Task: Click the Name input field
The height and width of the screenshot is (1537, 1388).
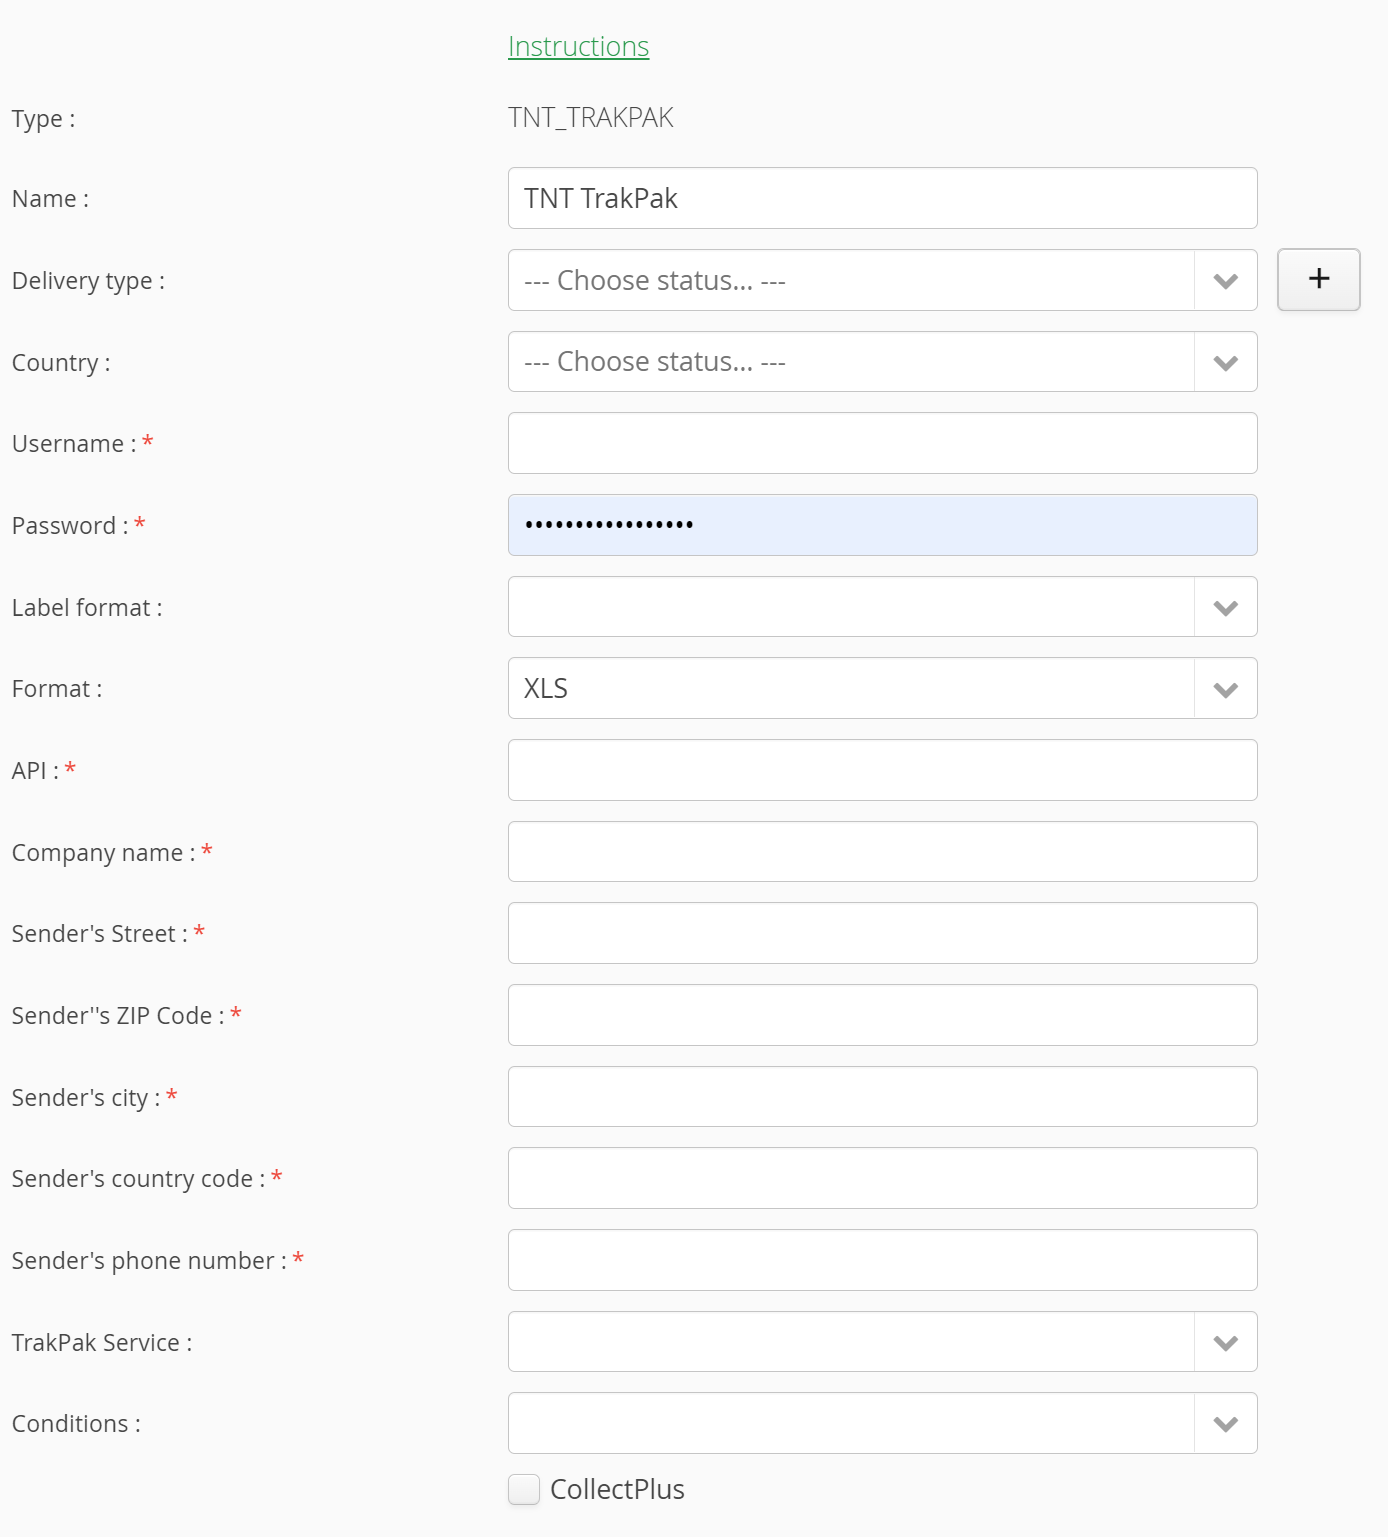Action: (882, 198)
